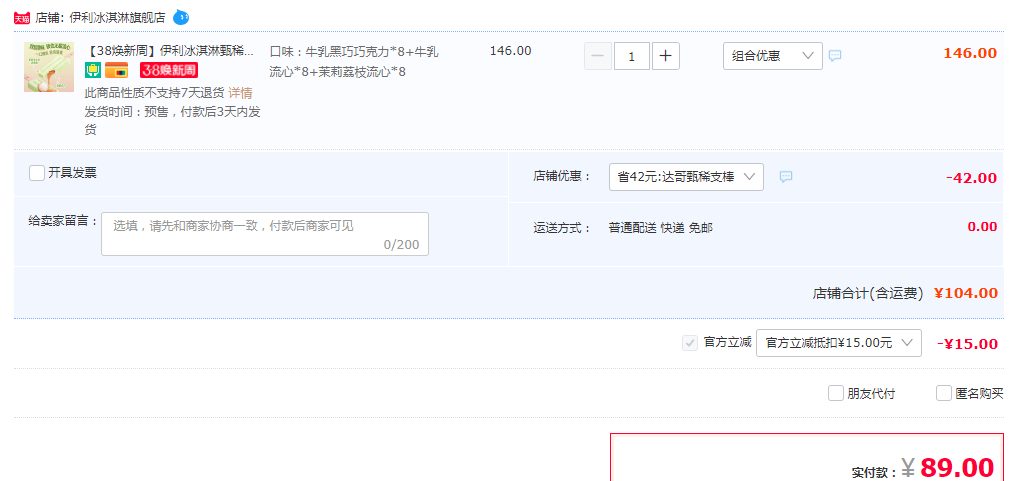The height and width of the screenshot is (481, 1014).
Task: Click the shipping fee 0.00 value
Action: coord(982,226)
